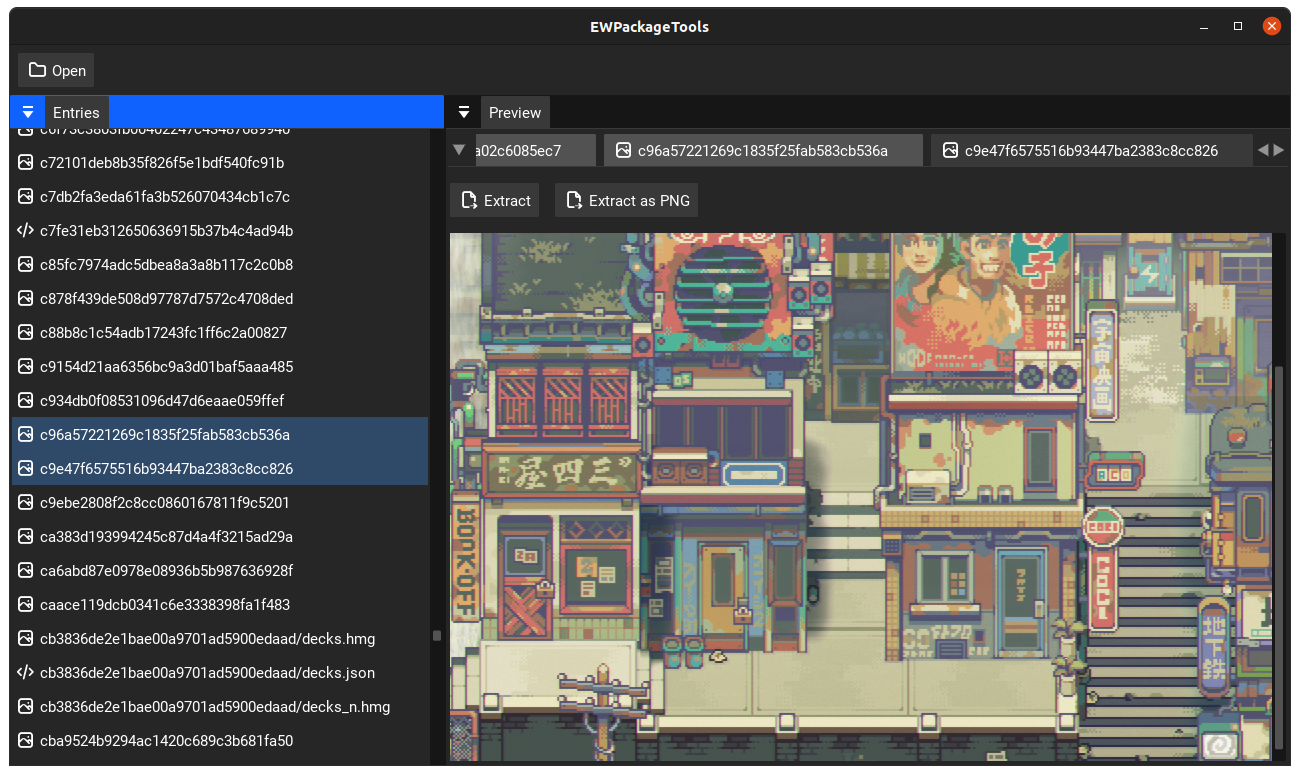Click the image icon beside the decks_n.hmg entry
Screen dimensions: 1300x775
[x=26, y=706]
